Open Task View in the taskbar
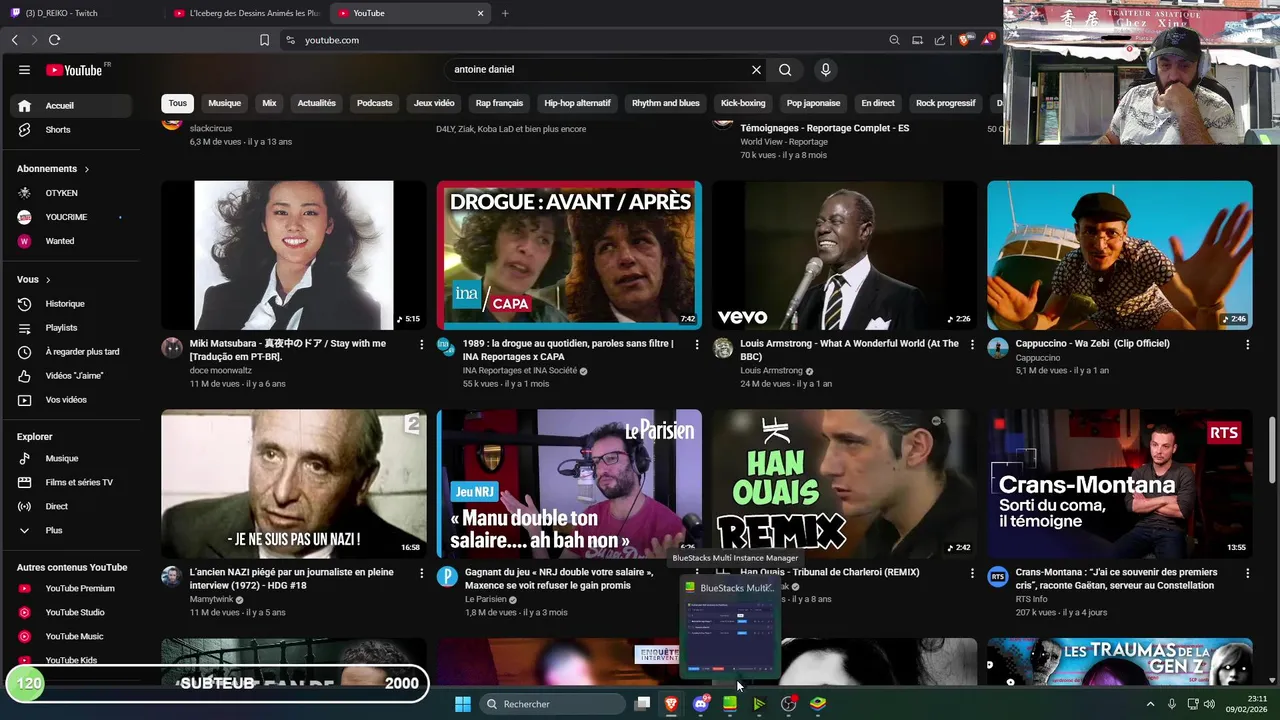The image size is (1280, 720). 642,704
